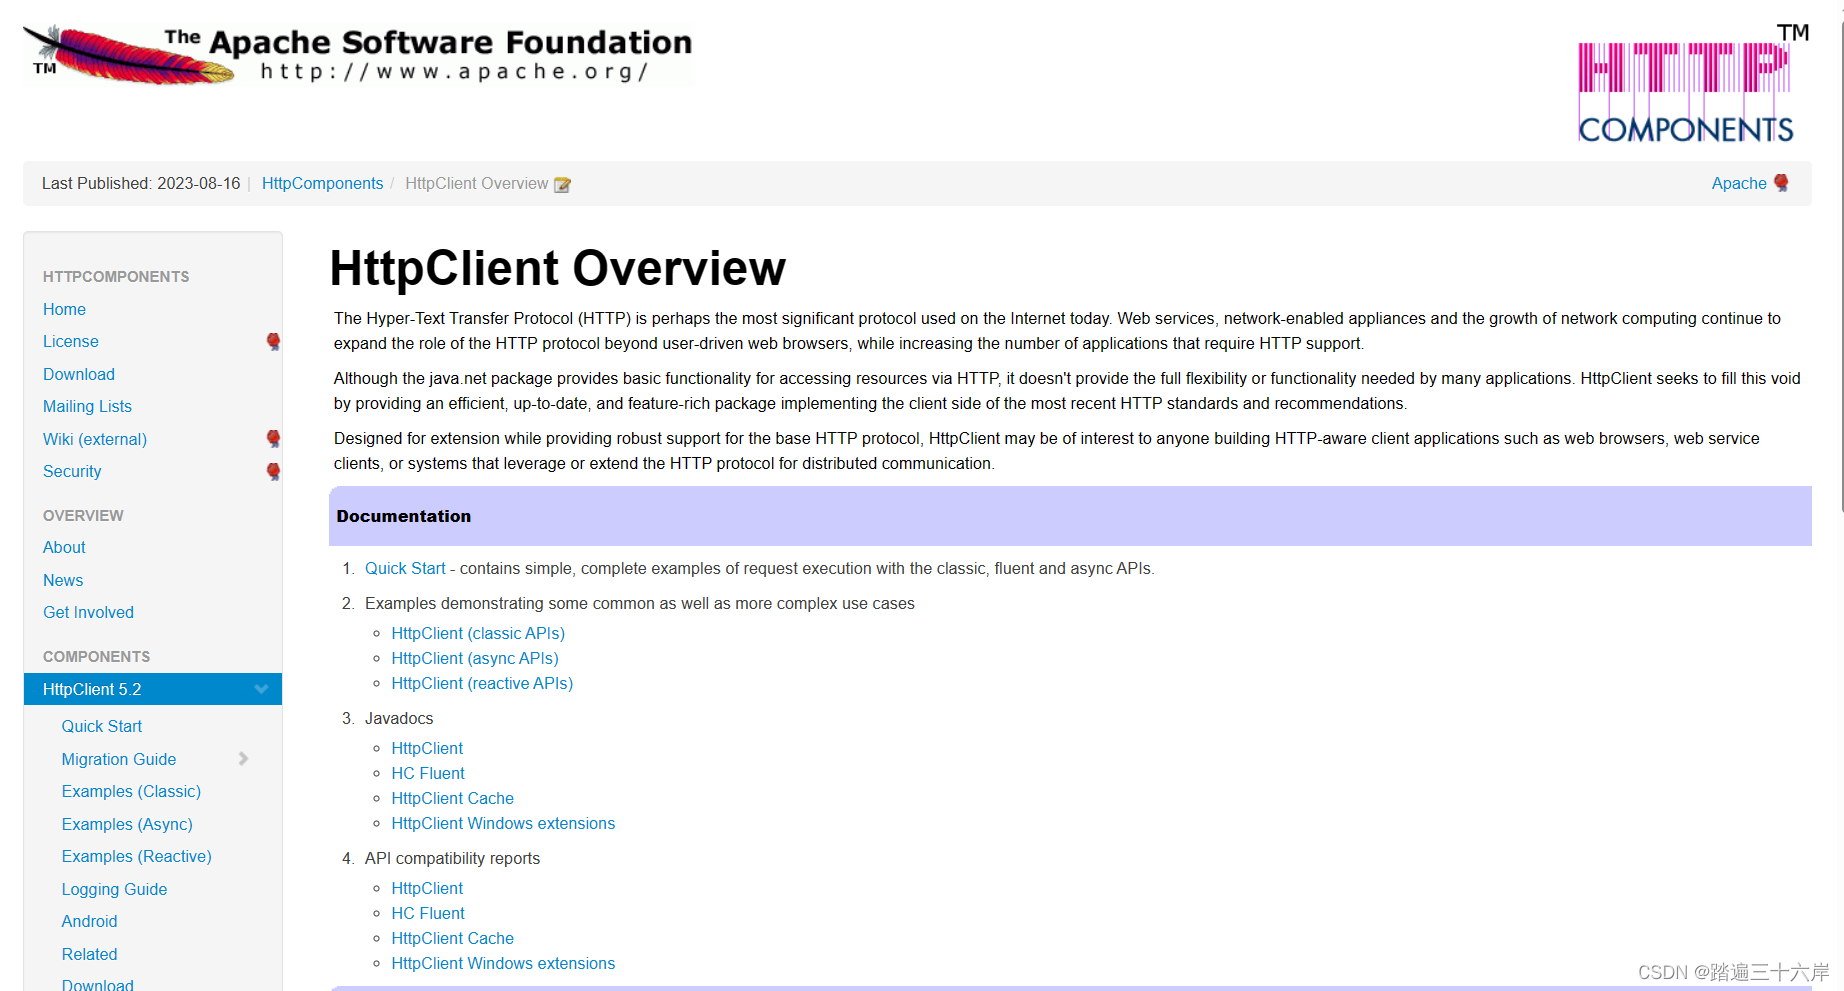Open HttpClient (reactive APIs) examples link
Image resolution: width=1844 pixels, height=991 pixels.
pyautogui.click(x=482, y=684)
